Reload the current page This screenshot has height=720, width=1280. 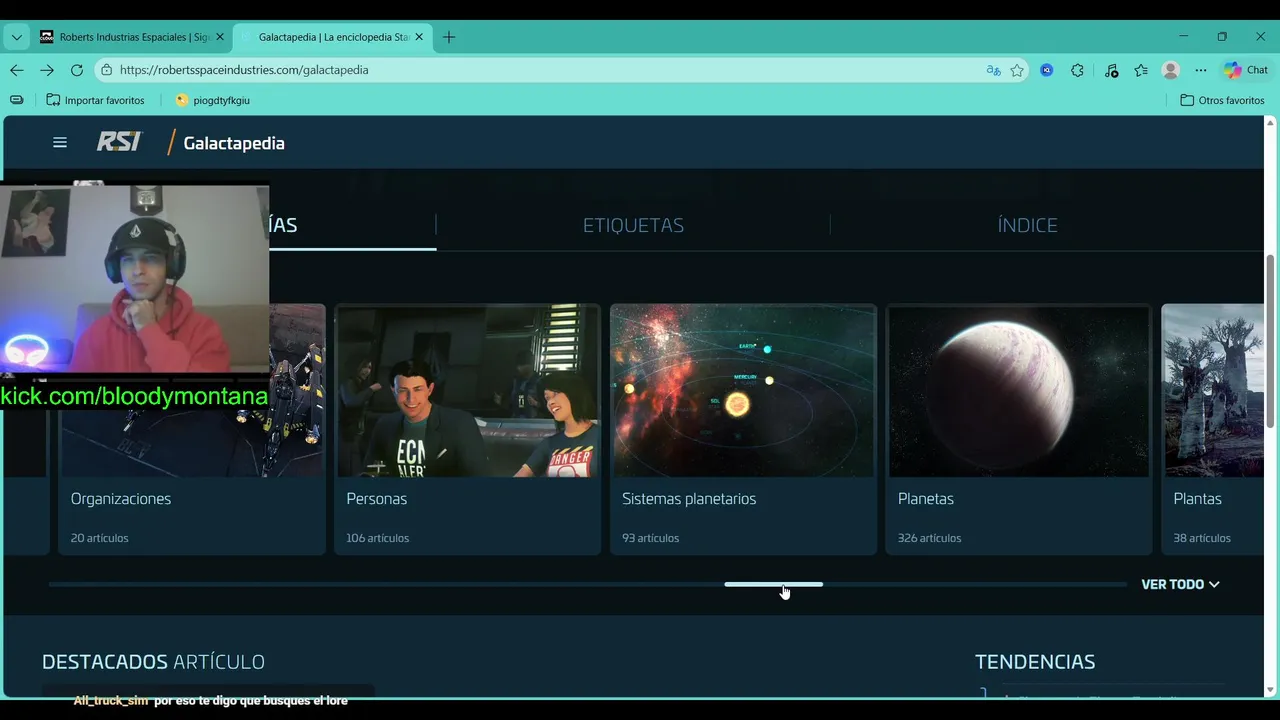(x=76, y=70)
